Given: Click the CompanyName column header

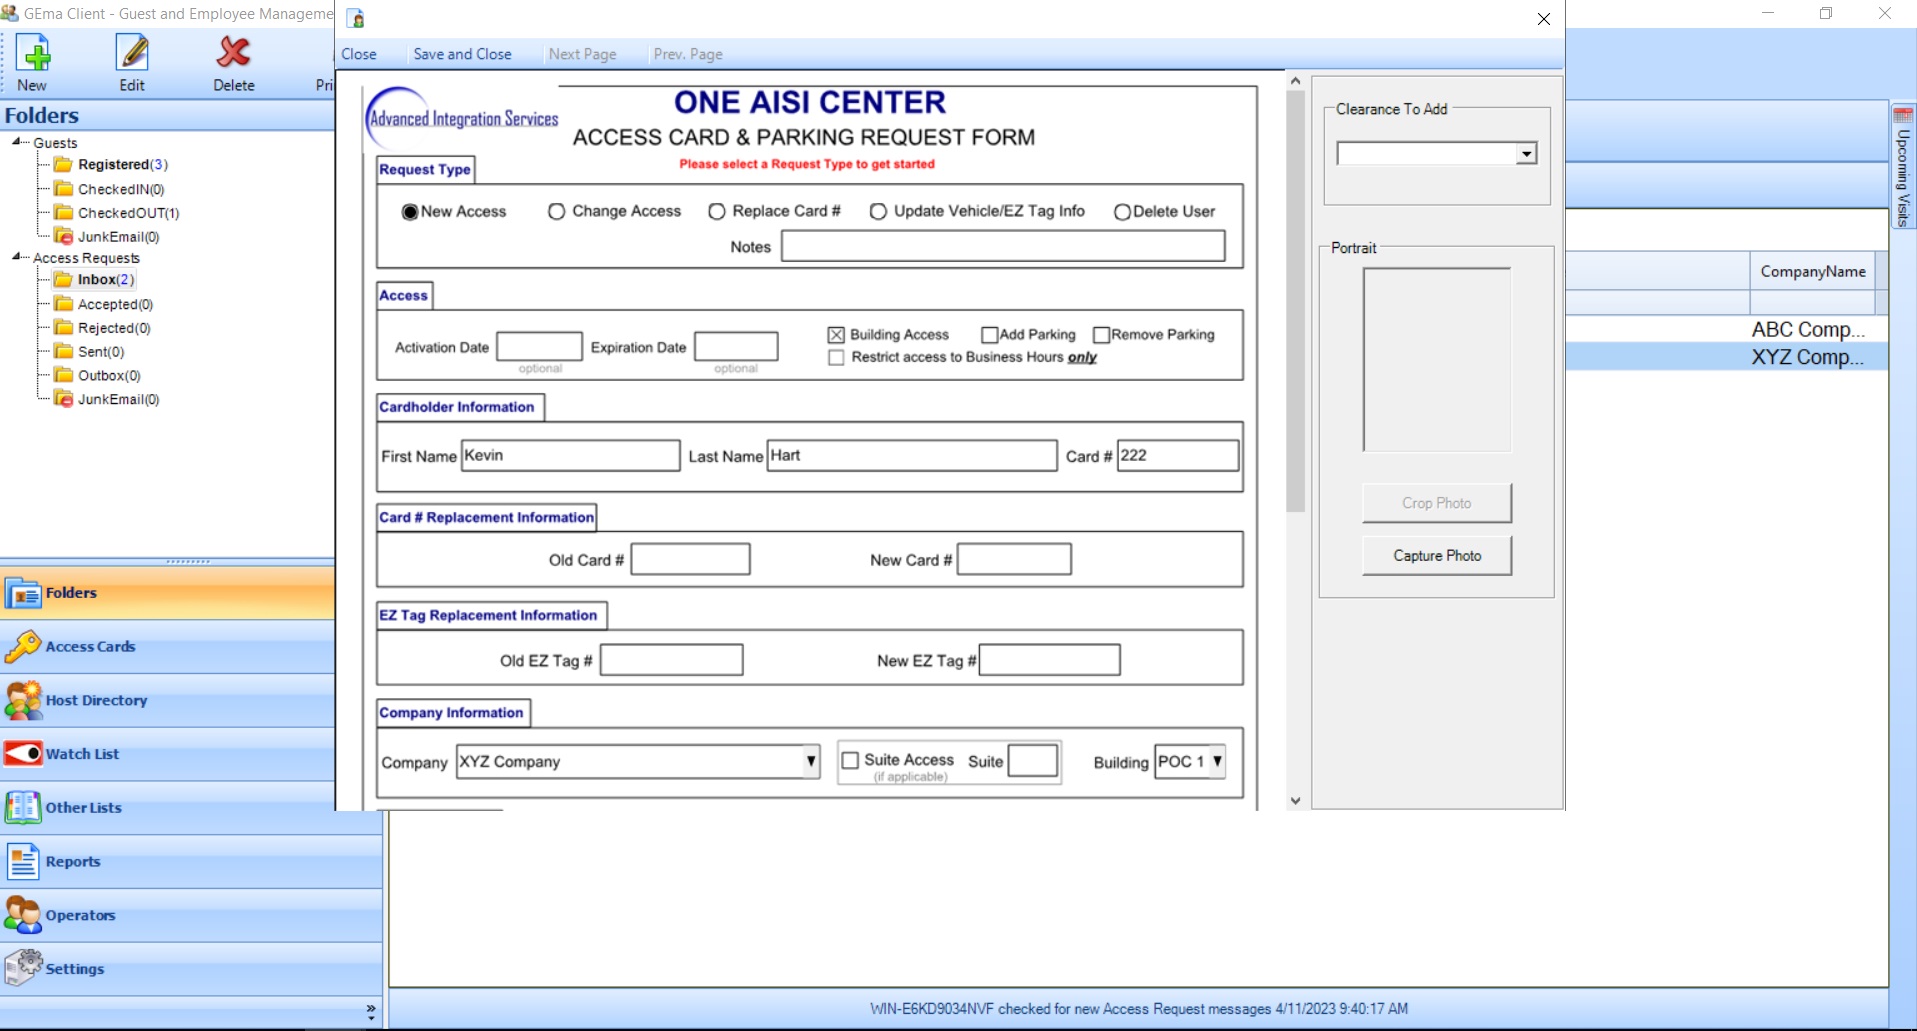Looking at the screenshot, I should coord(1812,272).
